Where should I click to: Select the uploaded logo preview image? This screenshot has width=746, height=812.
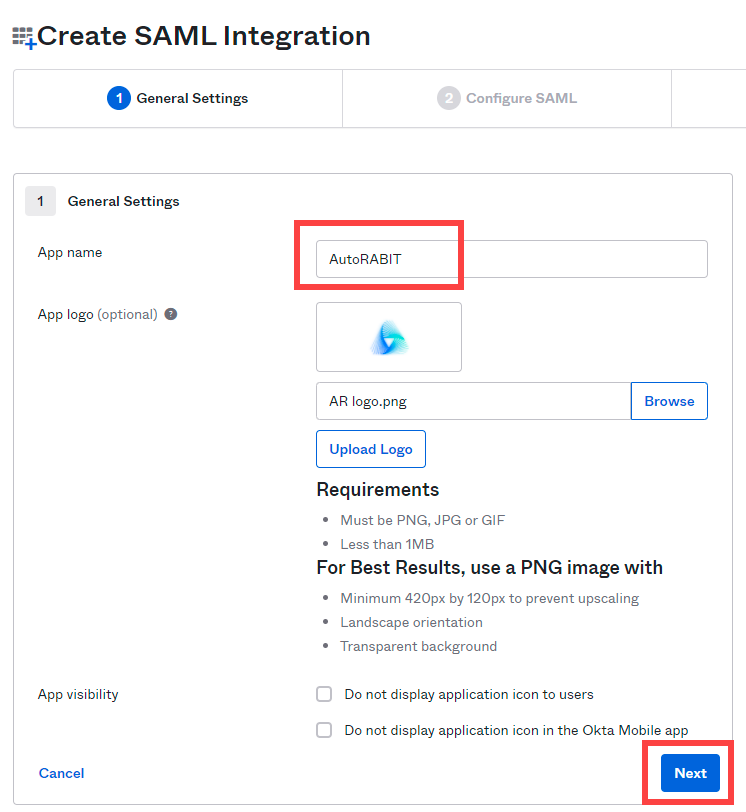(389, 338)
